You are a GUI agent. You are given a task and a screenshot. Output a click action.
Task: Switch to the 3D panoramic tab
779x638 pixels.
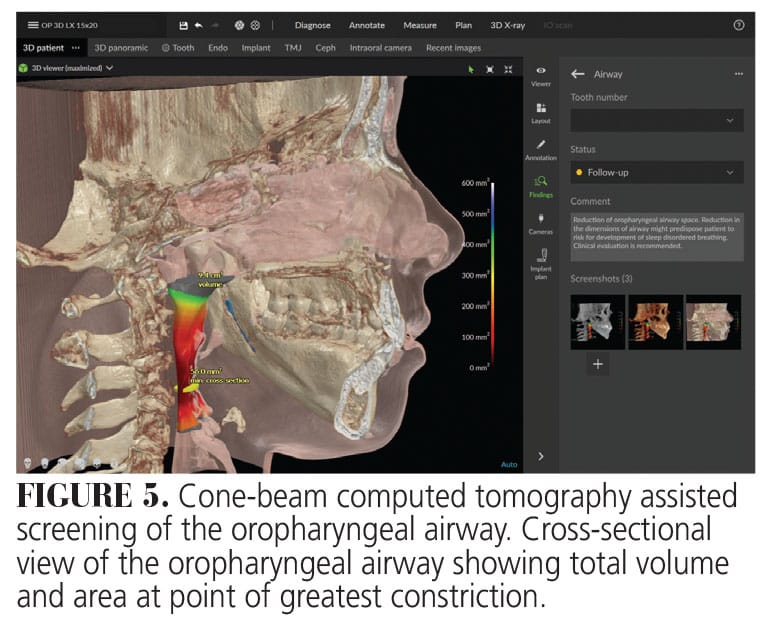tap(121, 47)
